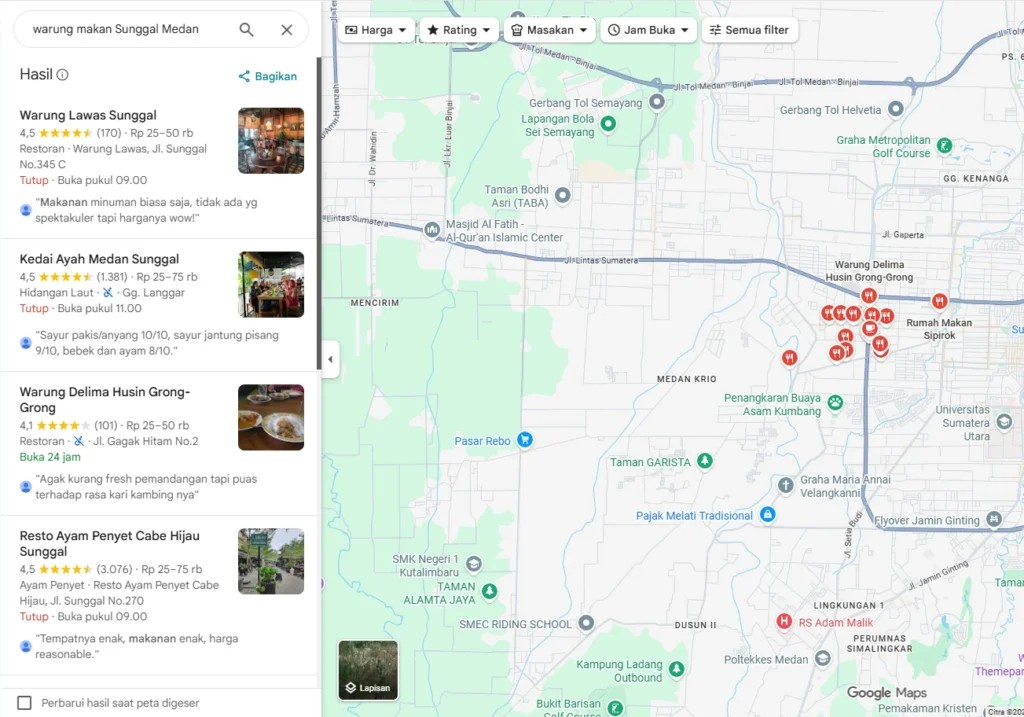Click the Rumah Makan Sipirok restaurant pin
Viewport: 1024px width, 717px height.
tap(939, 301)
